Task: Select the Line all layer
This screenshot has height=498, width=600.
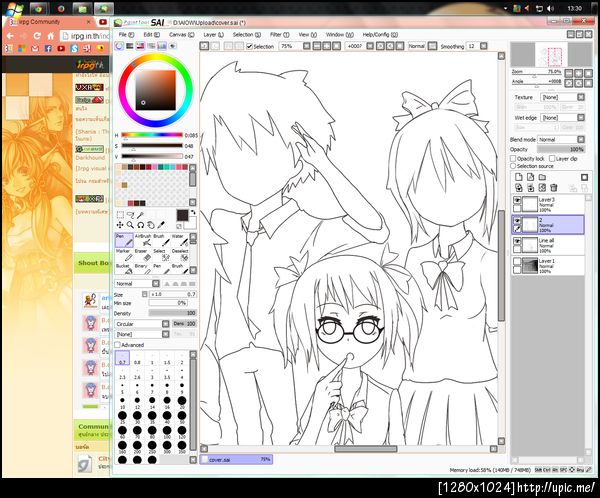Action: point(548,245)
